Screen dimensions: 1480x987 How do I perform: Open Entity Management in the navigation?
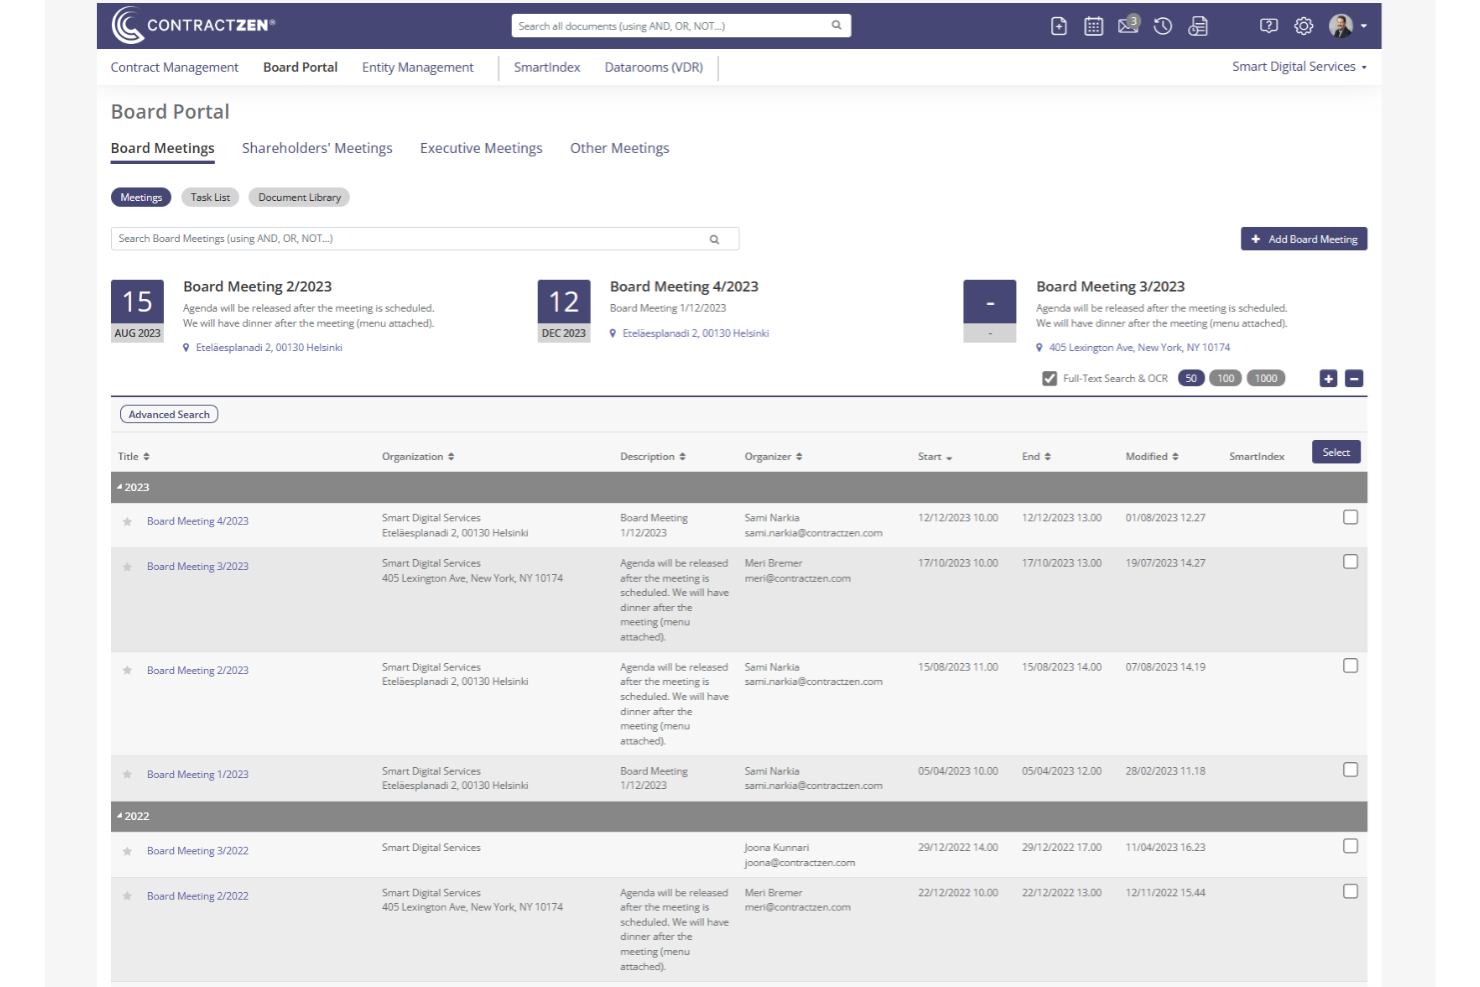(x=418, y=67)
